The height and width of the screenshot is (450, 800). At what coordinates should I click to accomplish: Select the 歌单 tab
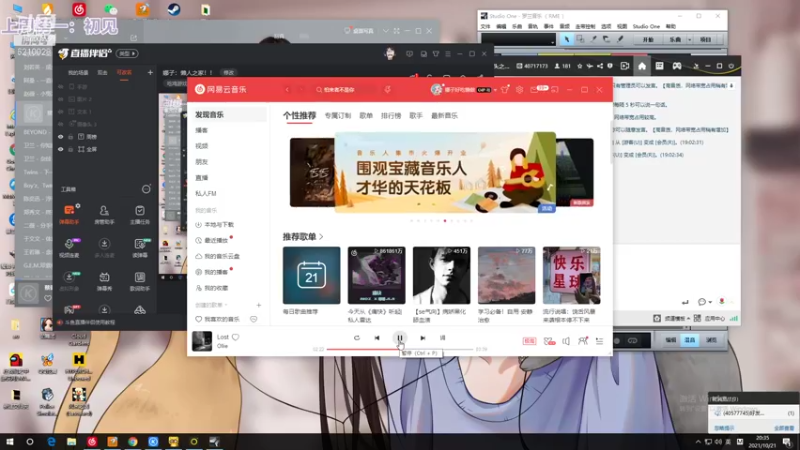point(366,116)
